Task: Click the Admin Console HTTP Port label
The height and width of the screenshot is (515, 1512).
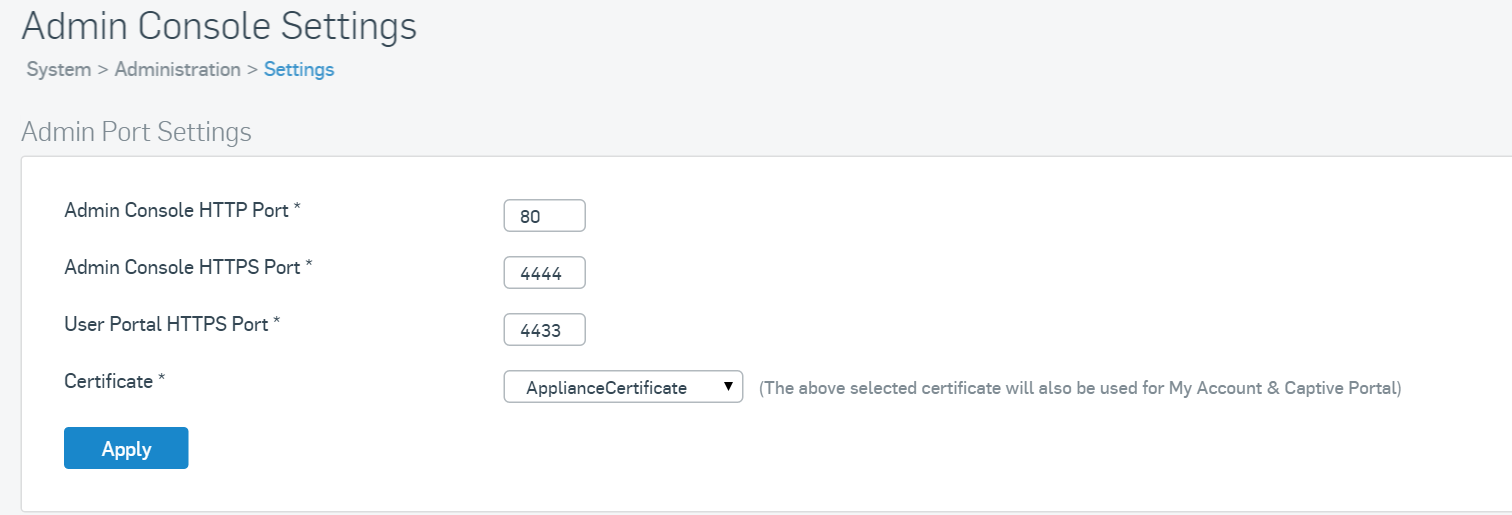Action: tap(176, 211)
